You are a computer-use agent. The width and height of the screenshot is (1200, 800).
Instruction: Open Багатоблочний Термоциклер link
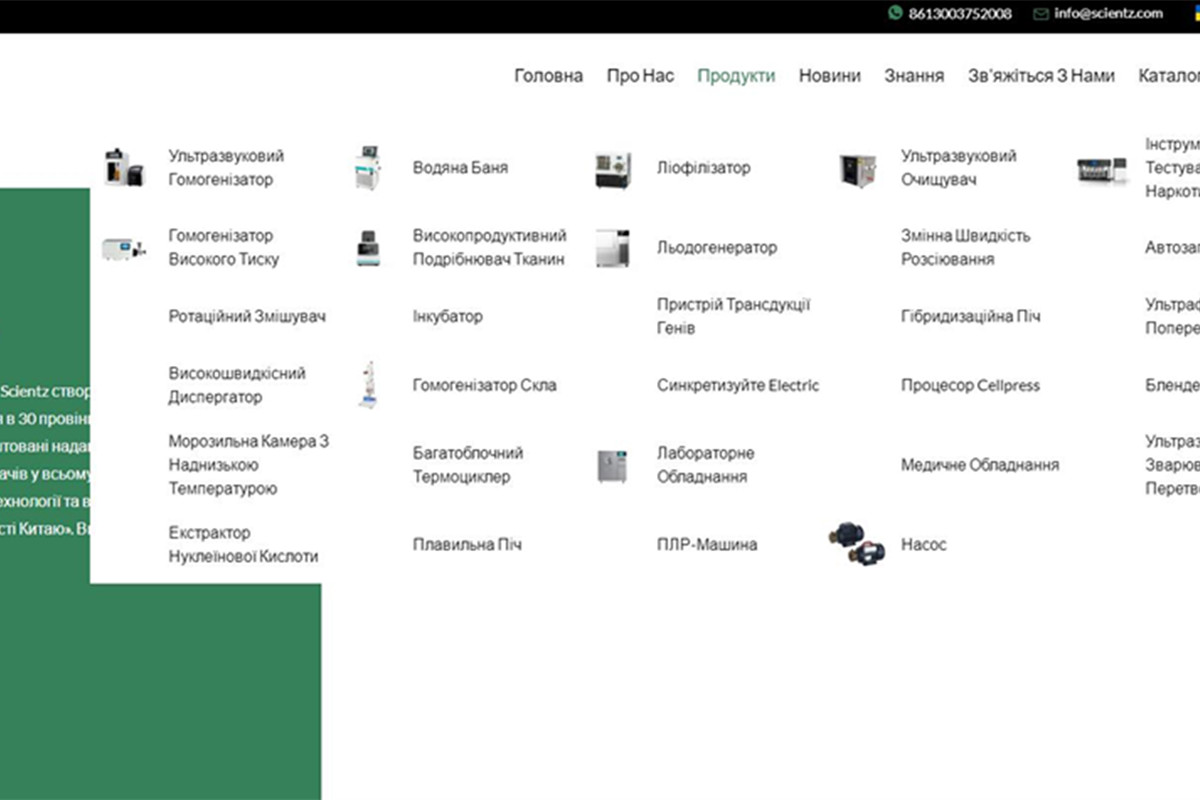tap(468, 465)
